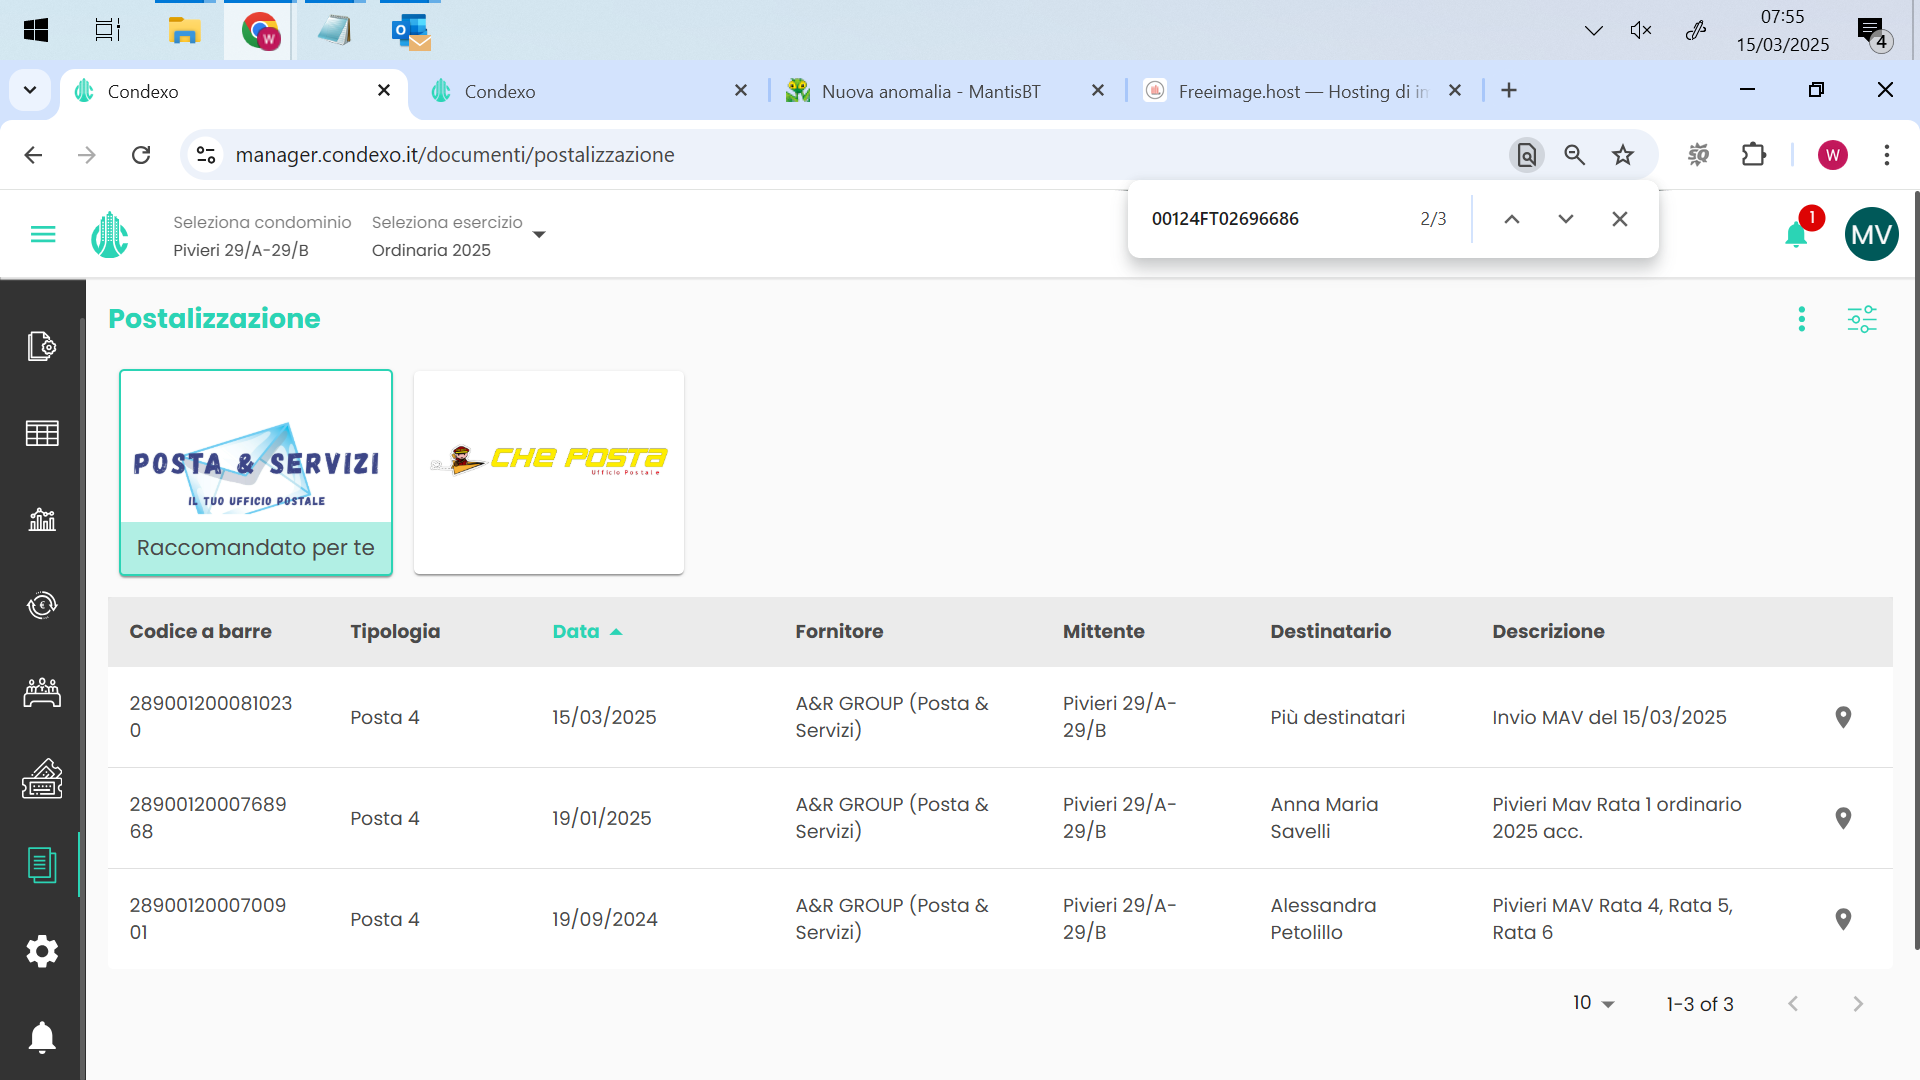Open the green three-dots options menu

(x=1802, y=319)
